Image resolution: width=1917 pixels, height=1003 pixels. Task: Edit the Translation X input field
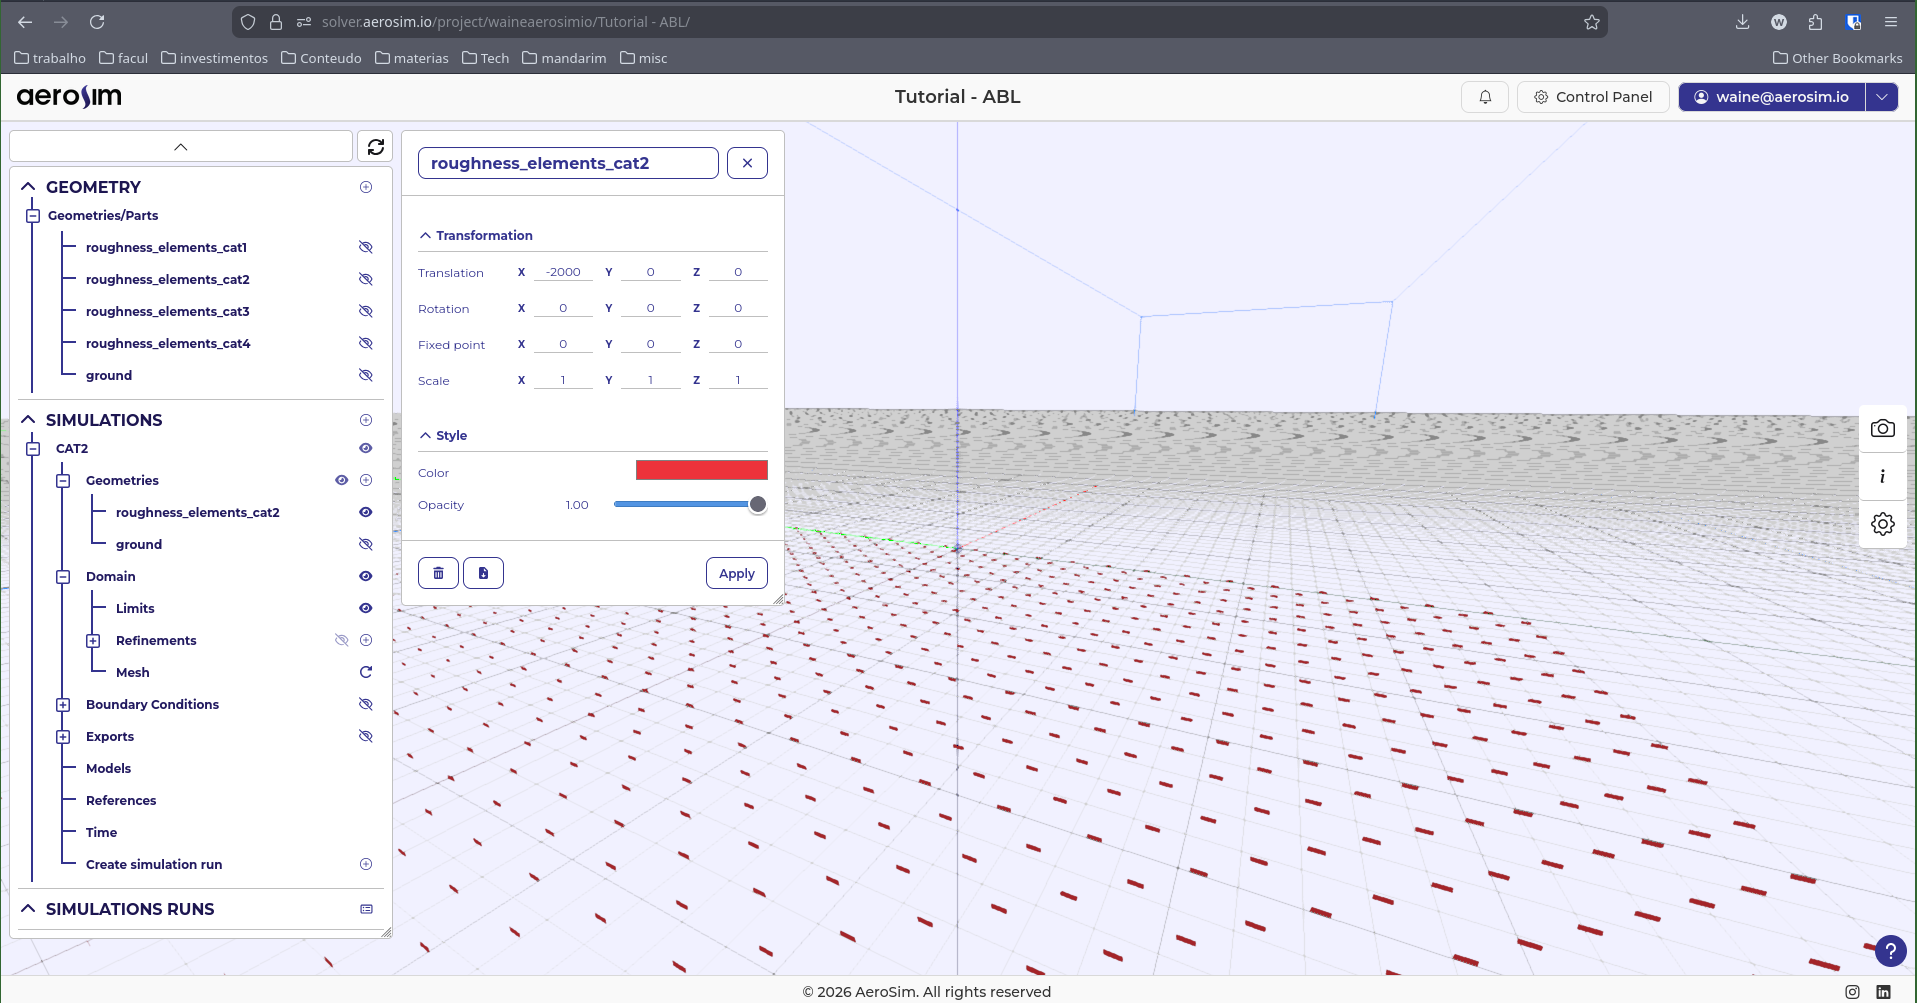(x=563, y=271)
